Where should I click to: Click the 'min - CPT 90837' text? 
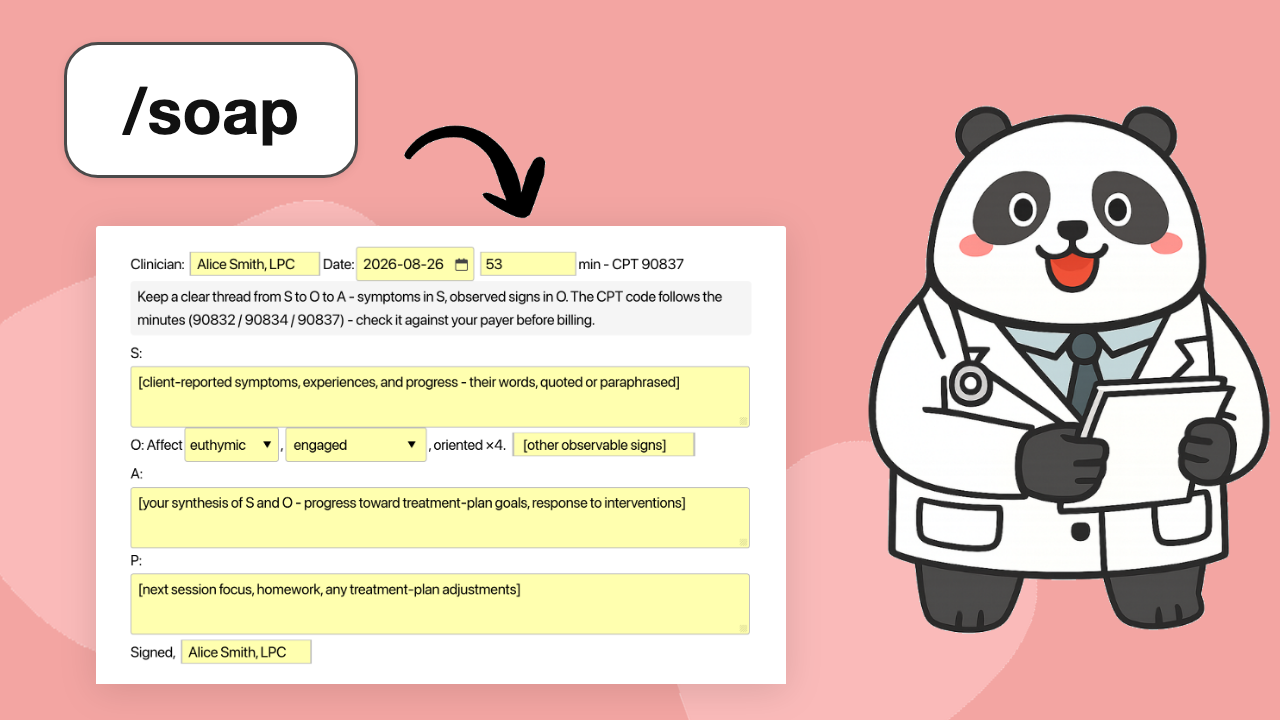632,264
